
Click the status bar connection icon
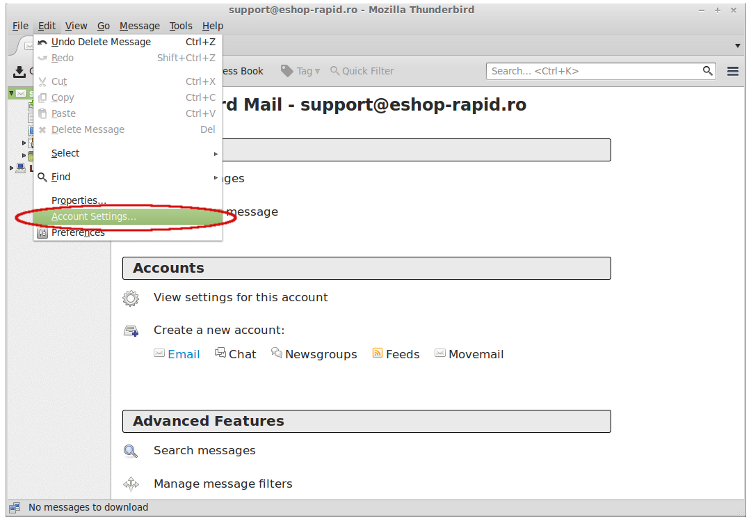point(15,508)
